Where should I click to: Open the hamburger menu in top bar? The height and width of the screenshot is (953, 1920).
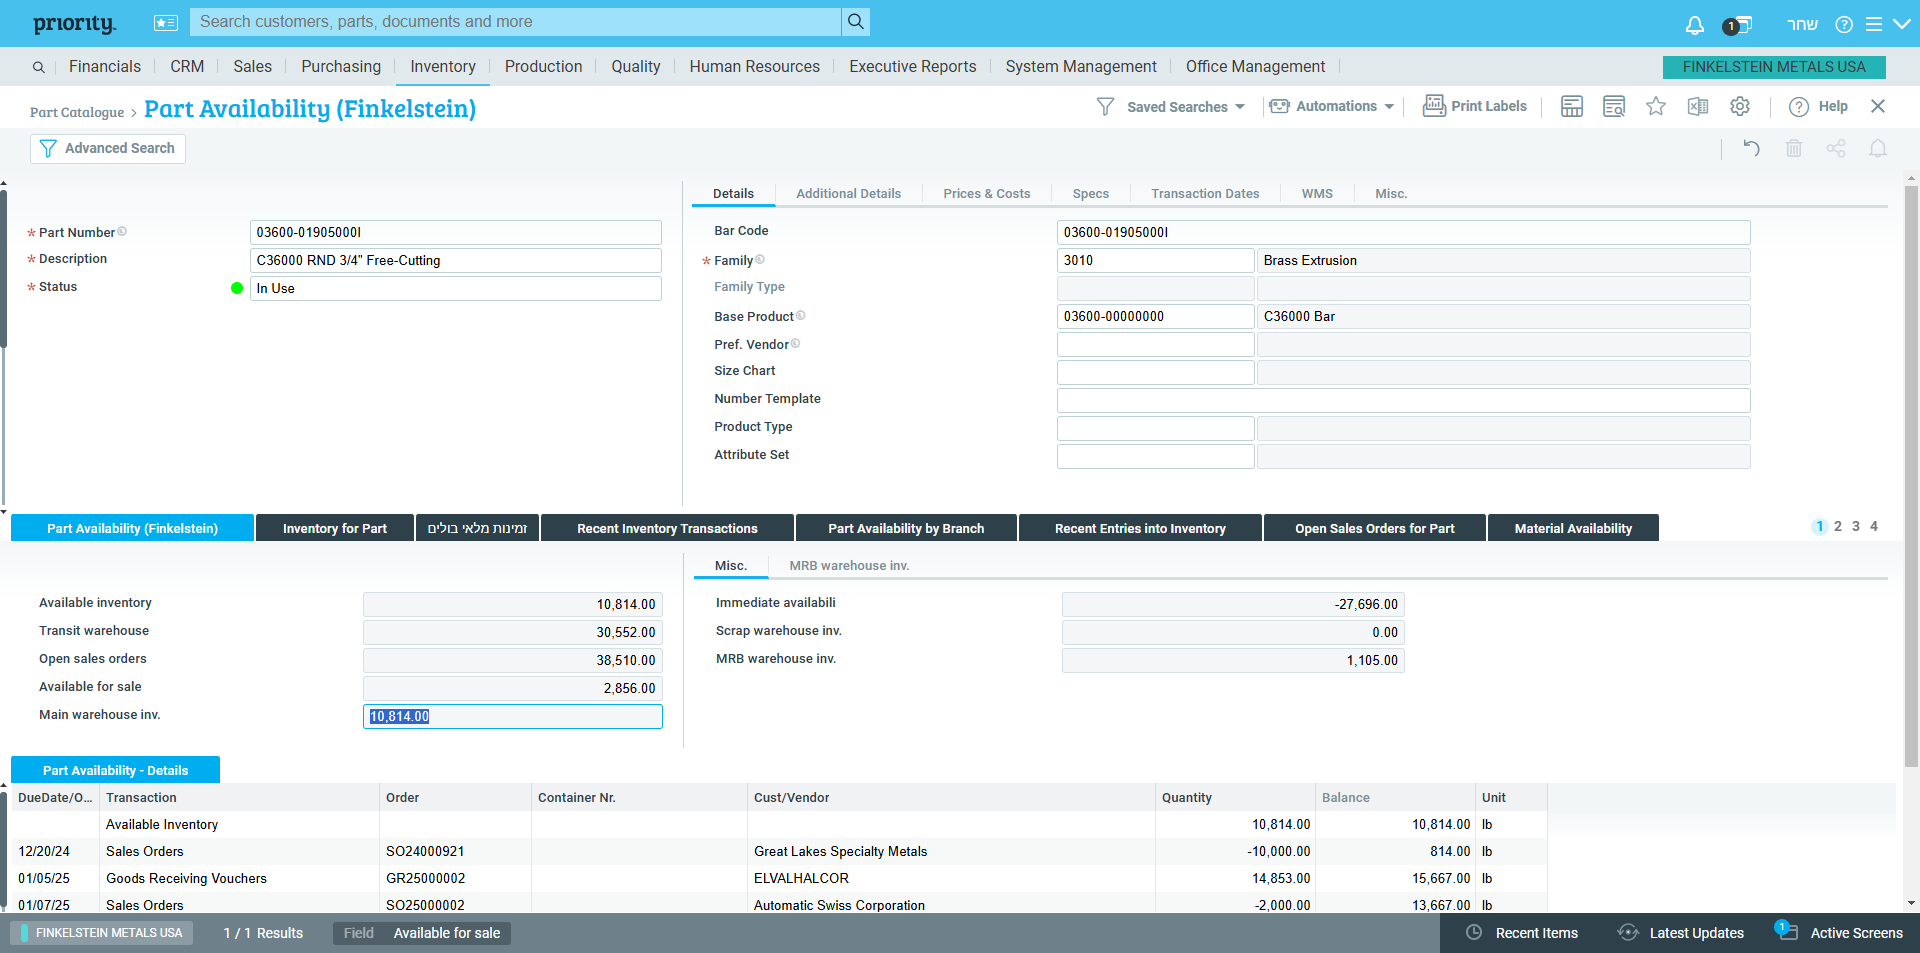click(x=1873, y=24)
